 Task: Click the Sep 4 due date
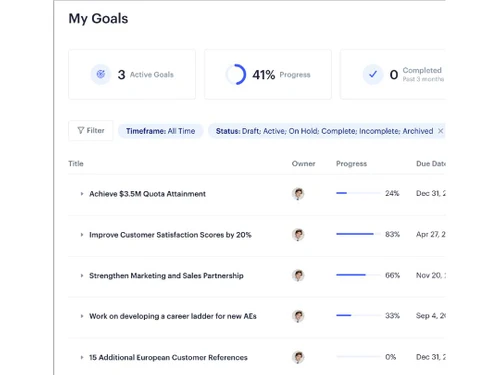[x=431, y=316]
